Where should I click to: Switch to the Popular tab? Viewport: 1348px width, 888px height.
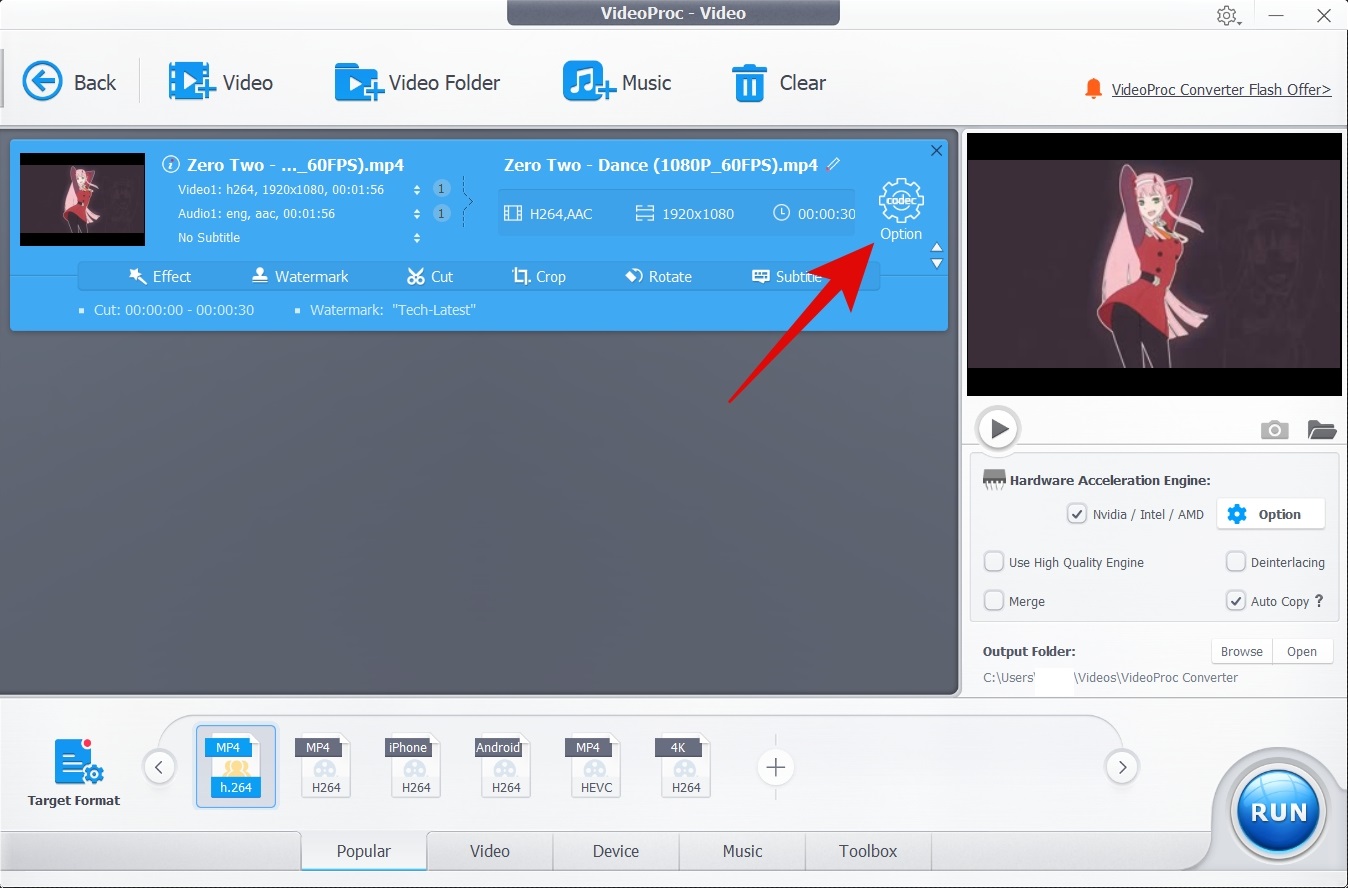364,851
